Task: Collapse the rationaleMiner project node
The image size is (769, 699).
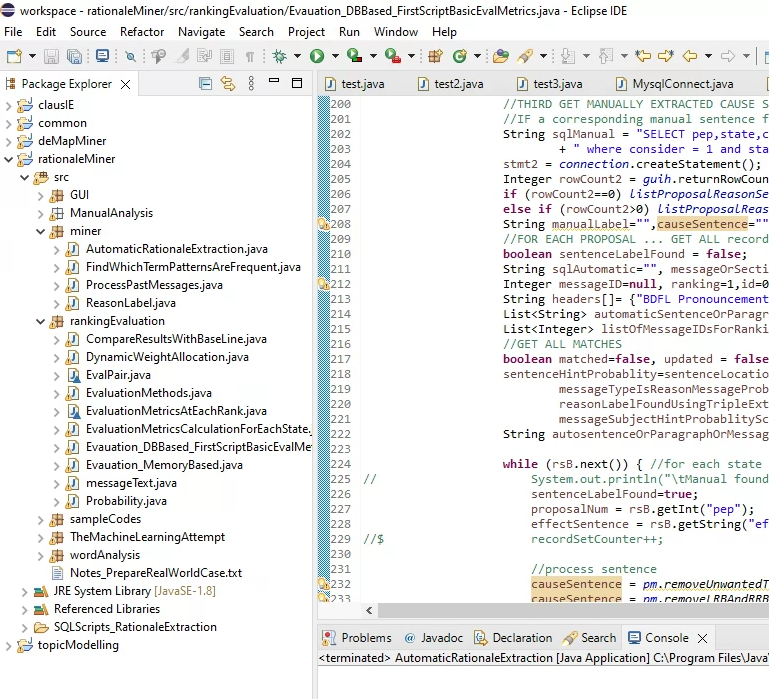Action: click(10, 159)
